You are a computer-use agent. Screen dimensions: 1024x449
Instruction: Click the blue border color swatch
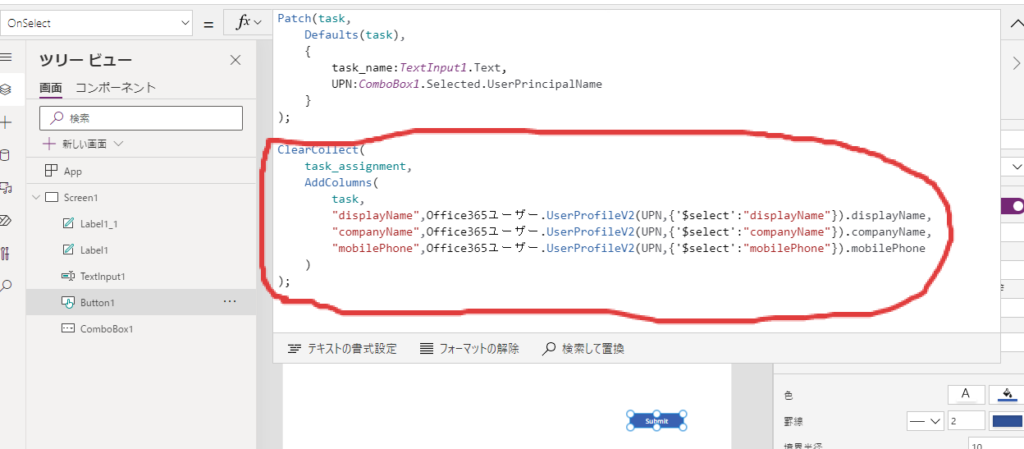(x=1005, y=421)
